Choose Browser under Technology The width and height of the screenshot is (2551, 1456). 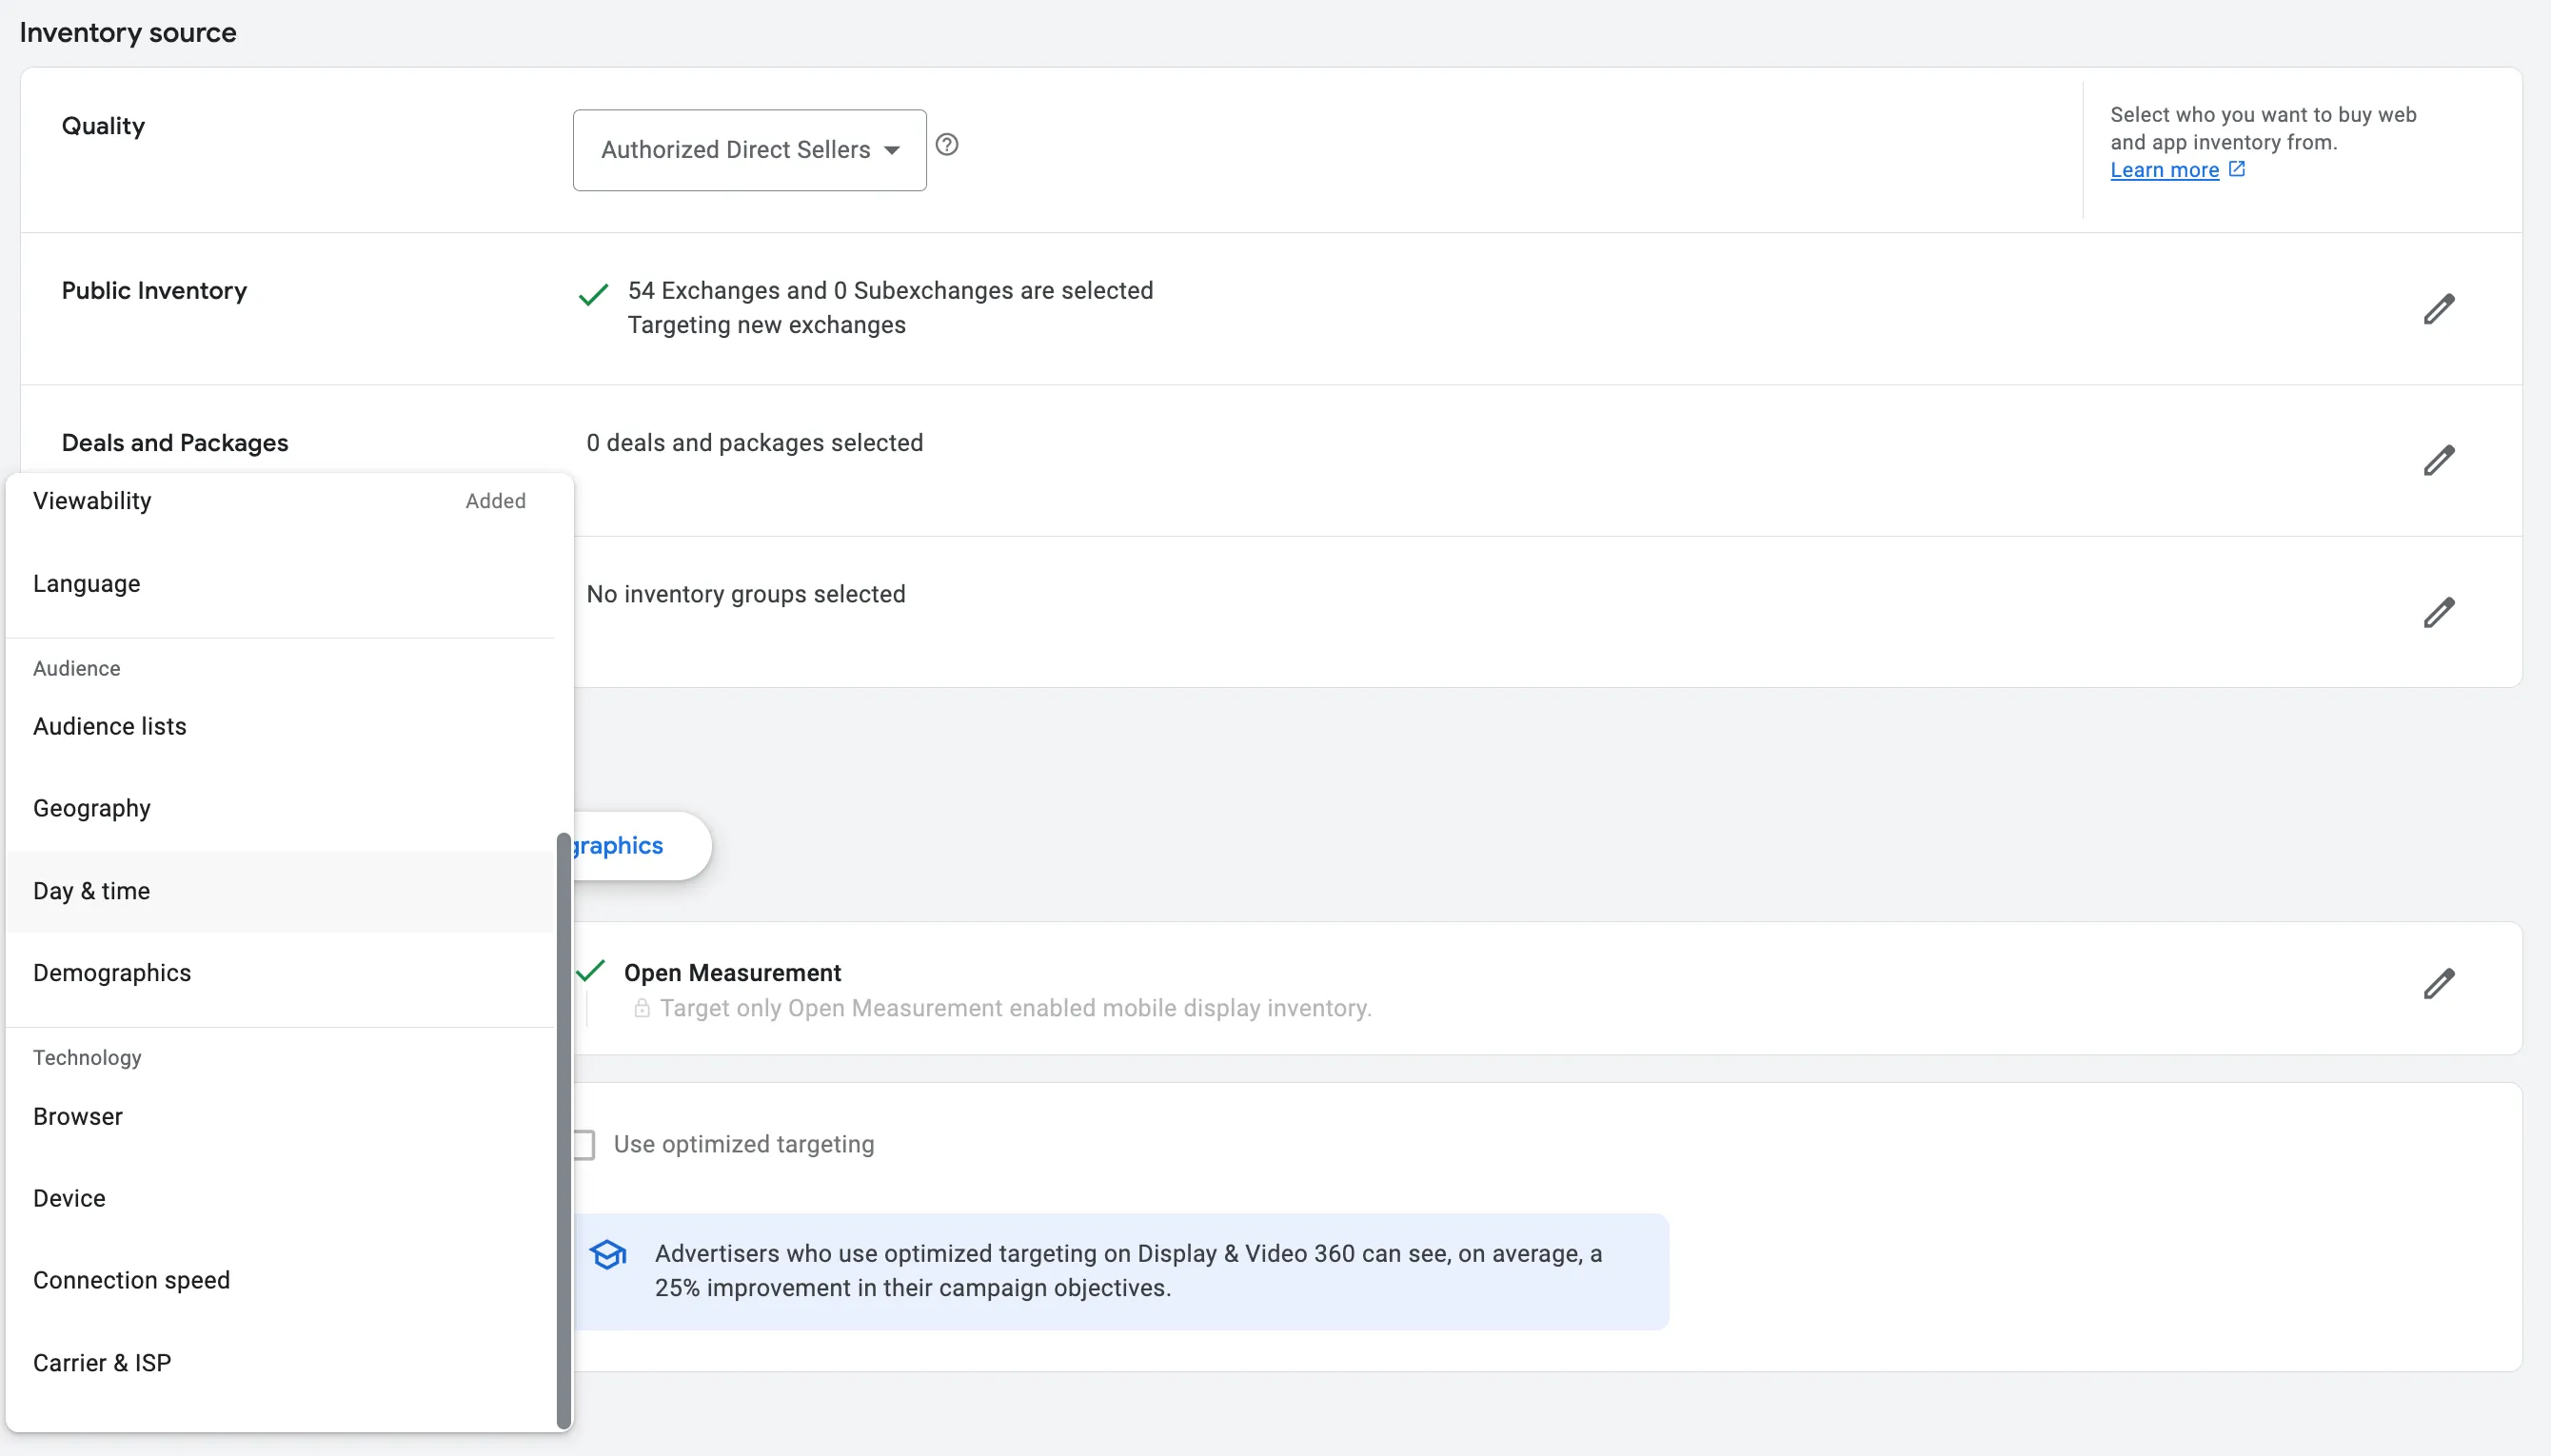pos(280,1116)
